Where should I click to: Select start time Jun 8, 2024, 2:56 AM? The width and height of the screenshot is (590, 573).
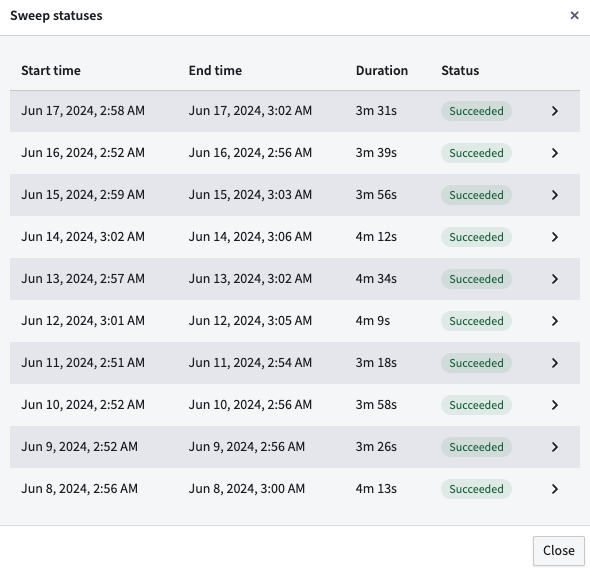tap(79, 489)
